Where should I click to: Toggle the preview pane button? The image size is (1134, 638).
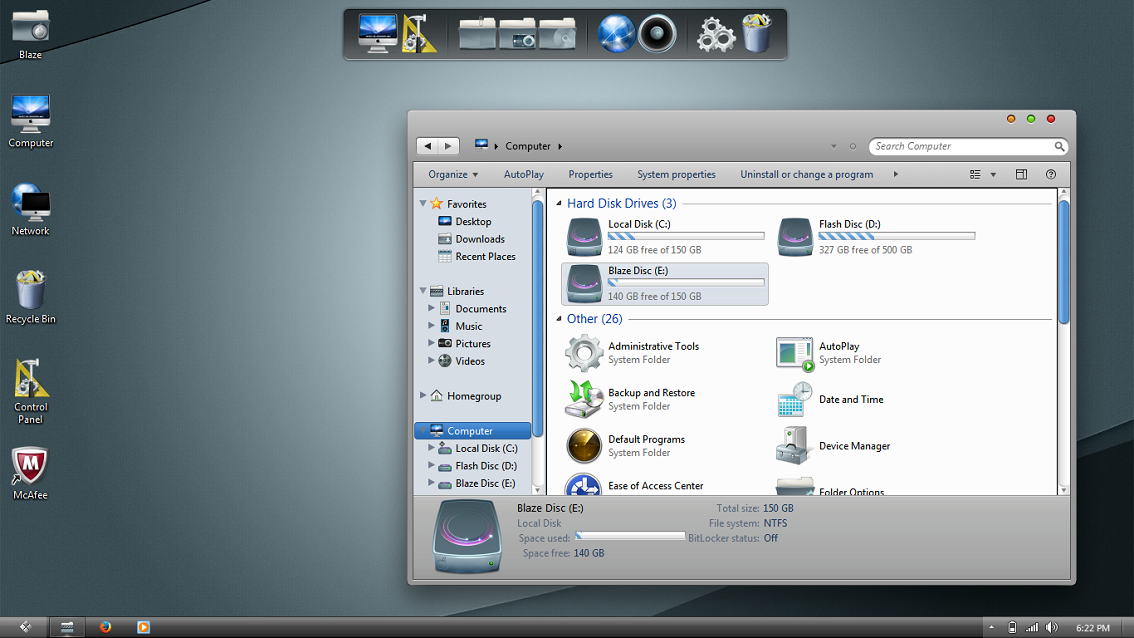click(1021, 174)
